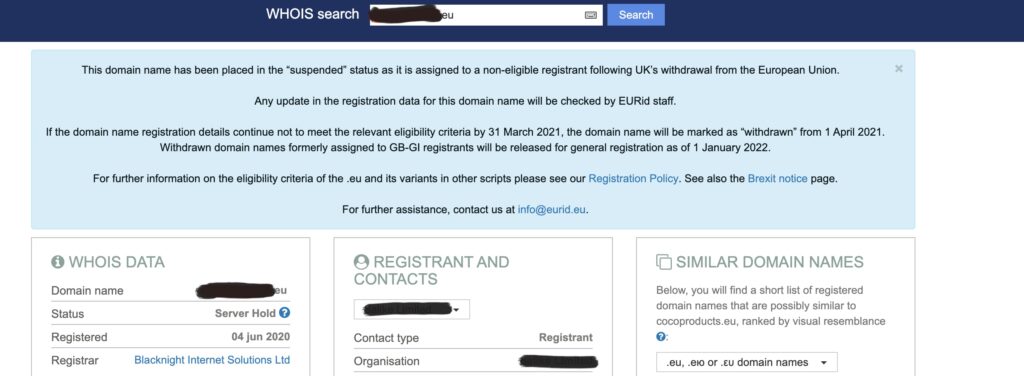The image size is (1024, 376).
Task: Open Blacknight Internet Solutions Ltd registrar link
Action: (212, 360)
